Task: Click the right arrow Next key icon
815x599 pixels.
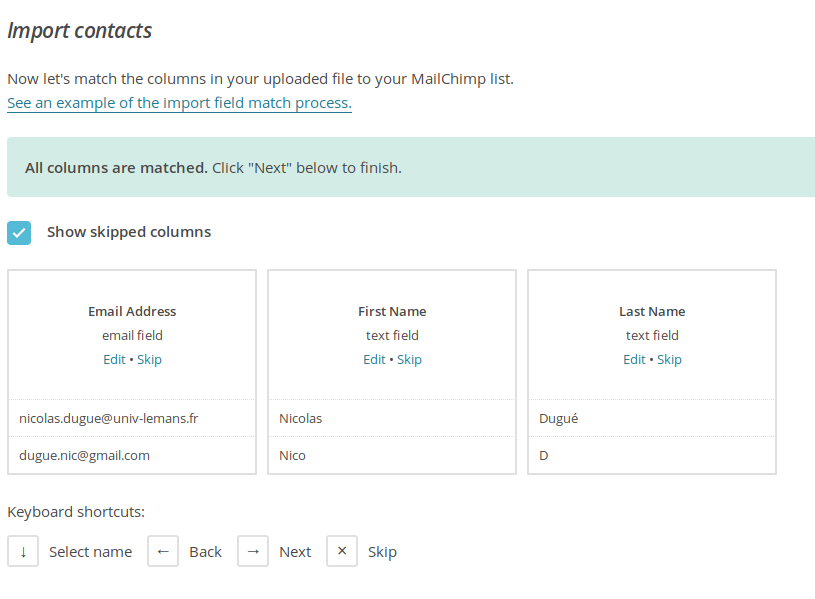Action: [253, 551]
